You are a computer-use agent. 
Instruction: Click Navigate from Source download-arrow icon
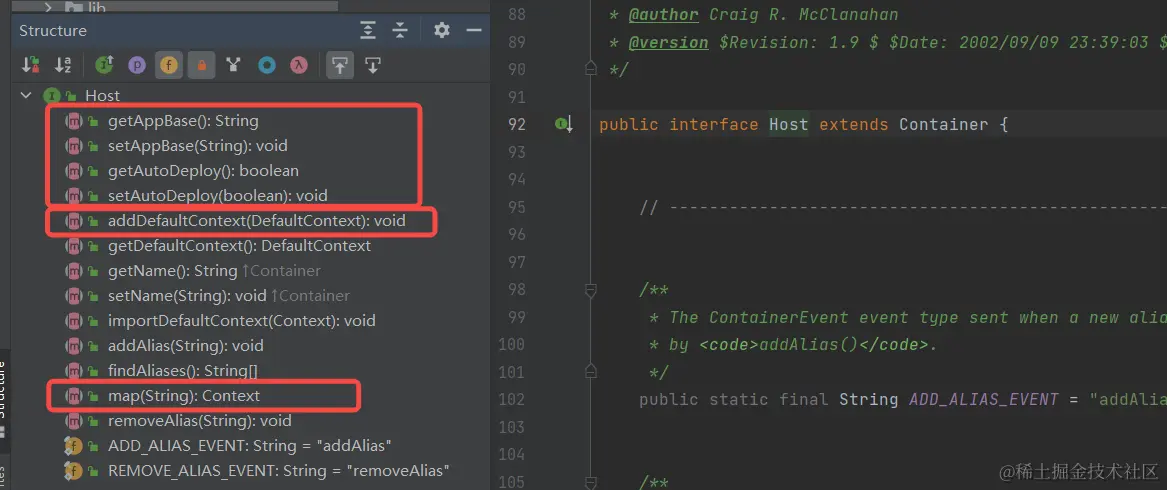tap(373, 65)
